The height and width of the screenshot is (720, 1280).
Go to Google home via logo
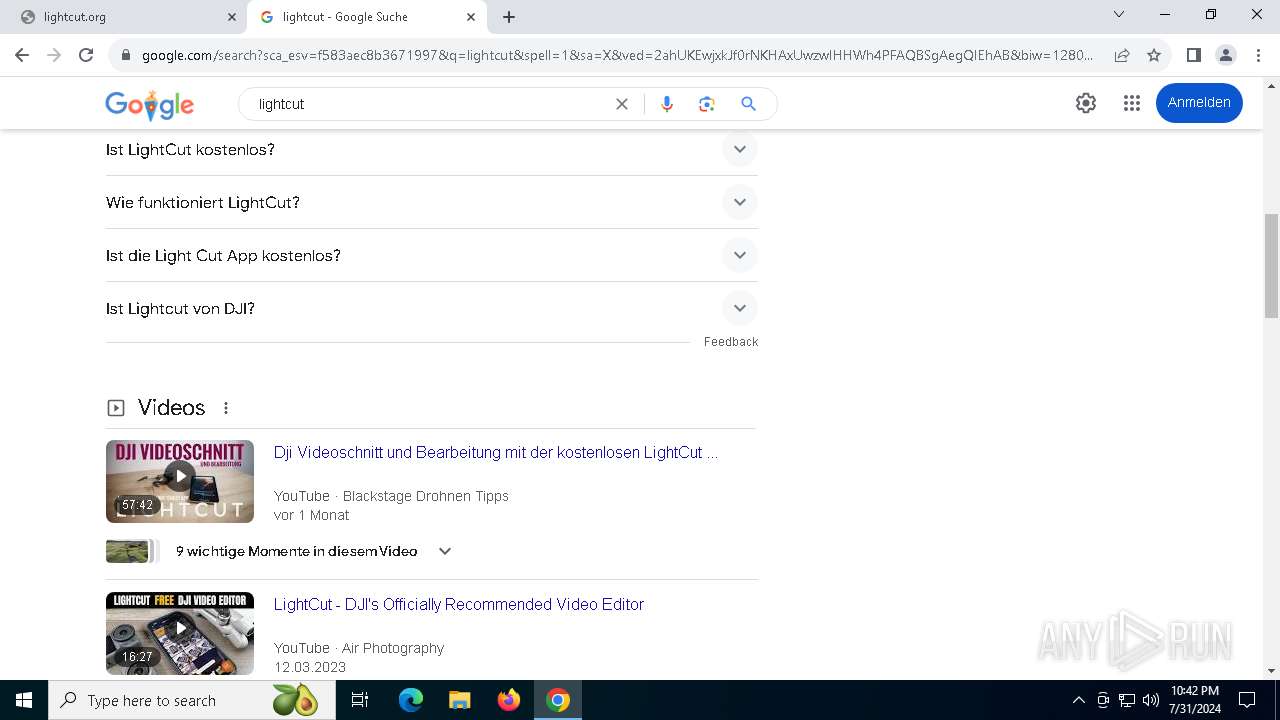pyautogui.click(x=149, y=104)
